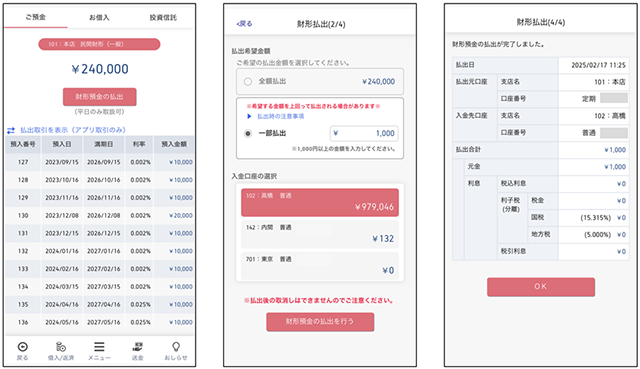
Task: Tap the 財形預金の払出 button
Action: click(100, 97)
